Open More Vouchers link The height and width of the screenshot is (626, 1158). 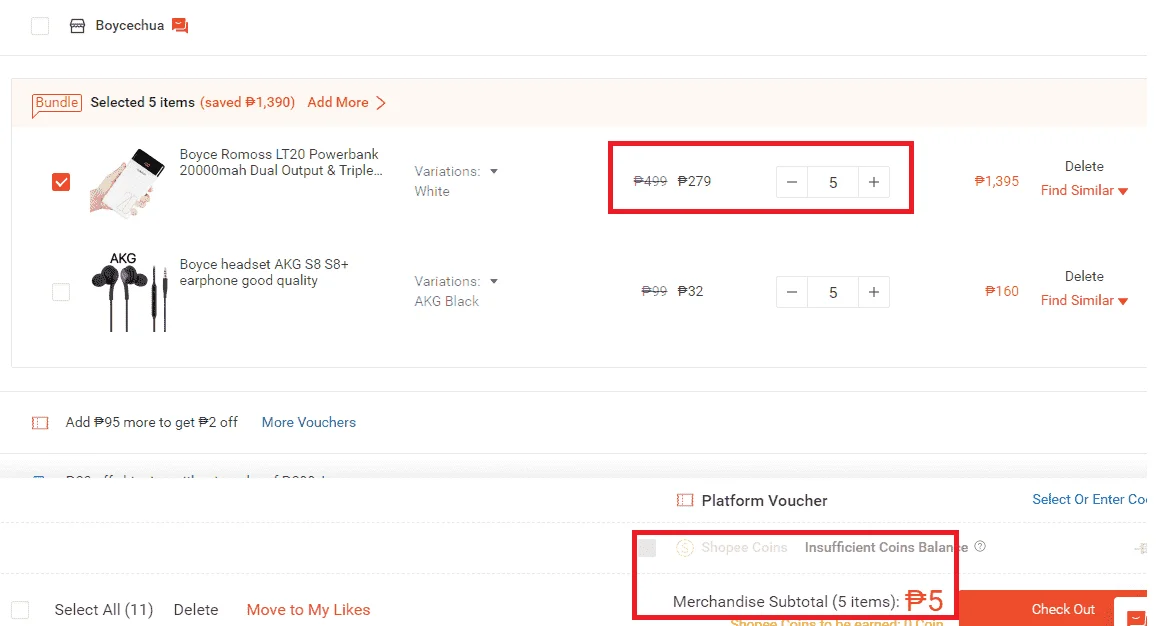click(x=309, y=422)
